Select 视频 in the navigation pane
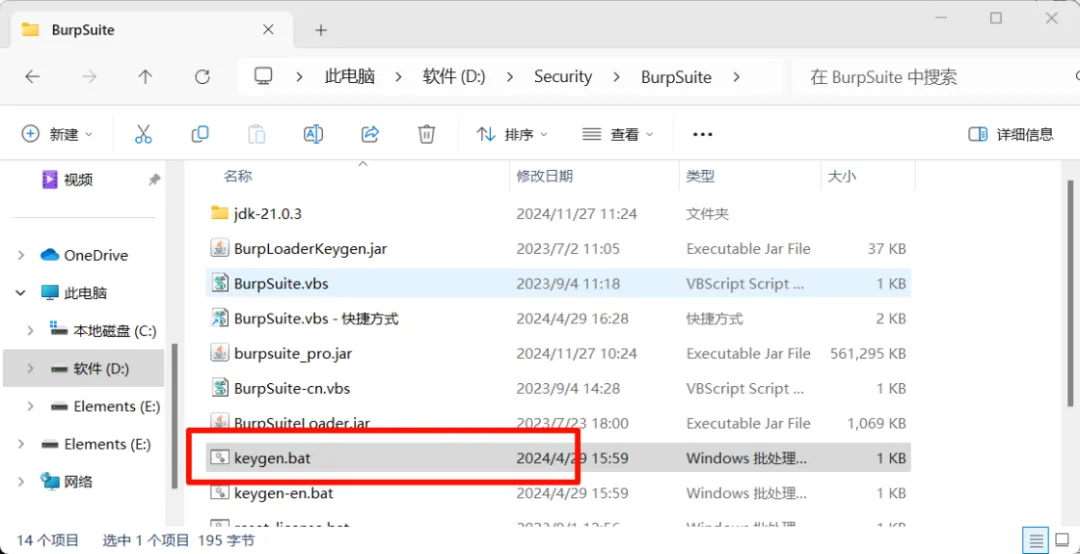Screen dimensions: 1080x554 click(78, 180)
